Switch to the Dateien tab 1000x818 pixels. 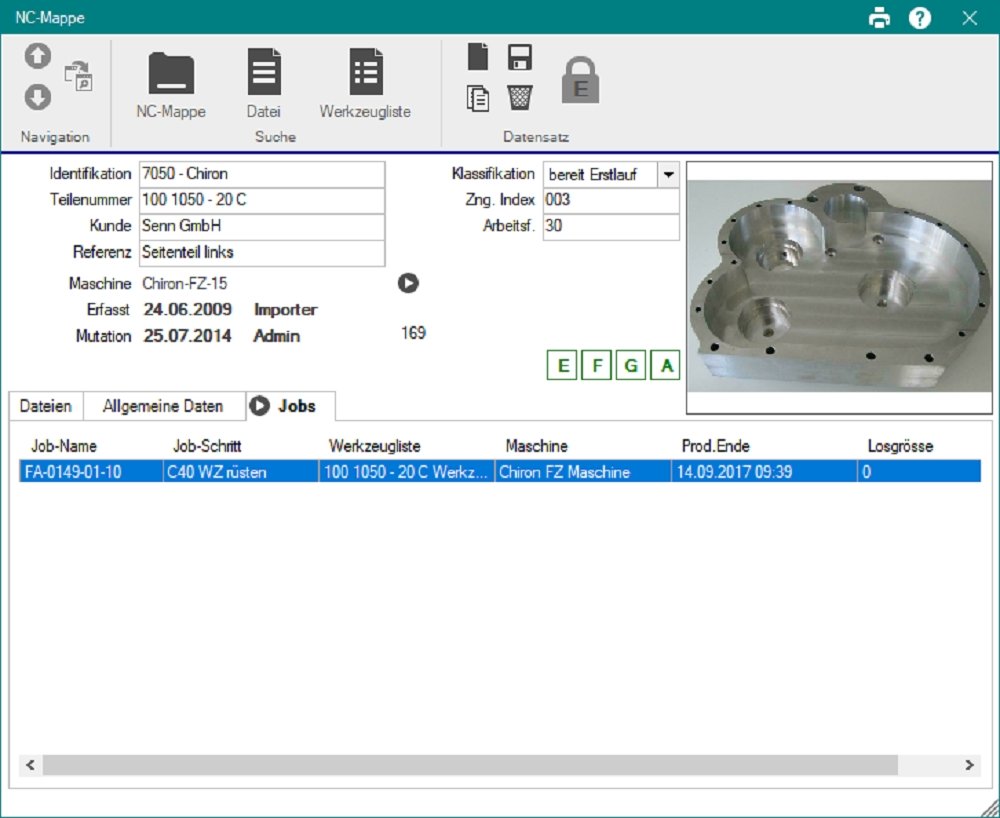46,406
